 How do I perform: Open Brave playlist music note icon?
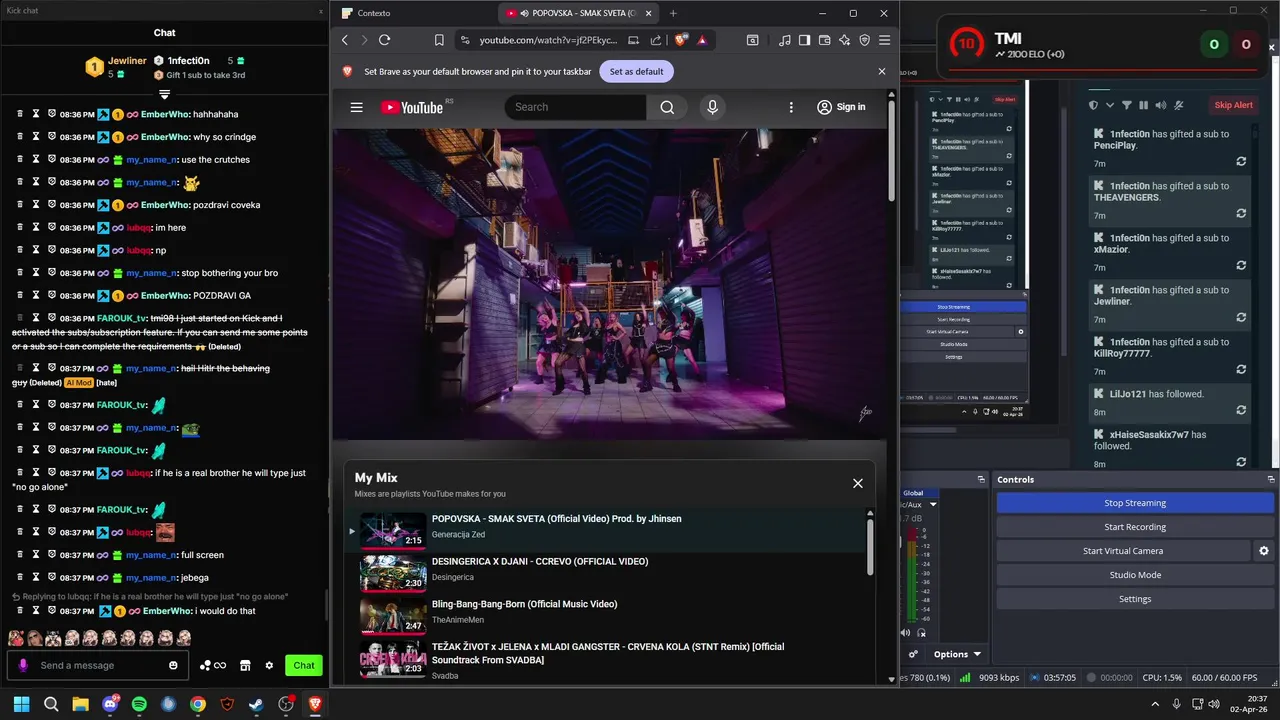pyautogui.click(x=784, y=40)
